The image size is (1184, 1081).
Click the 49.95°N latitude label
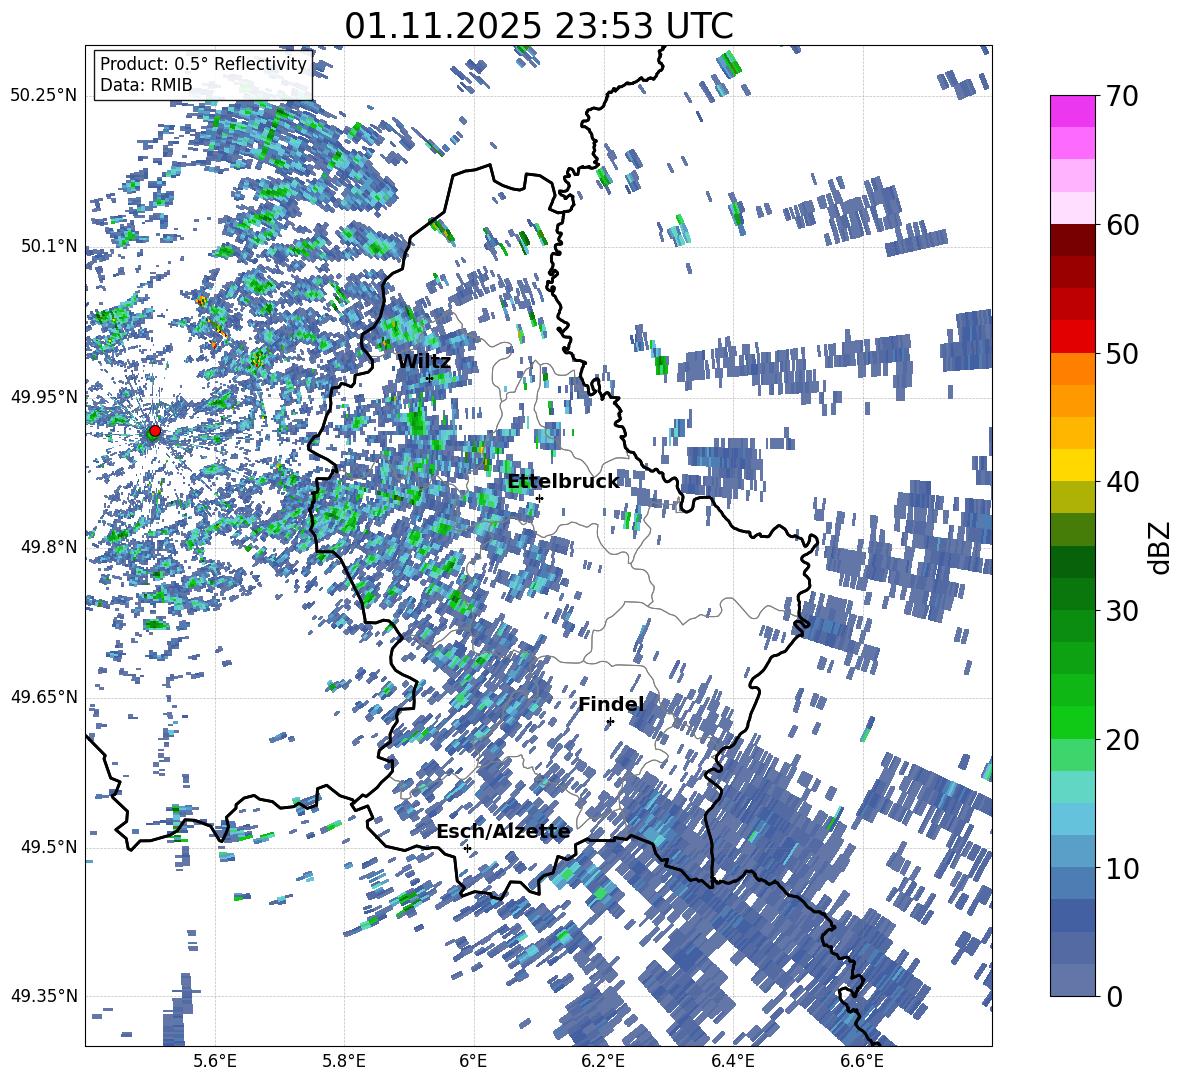click(x=44, y=397)
